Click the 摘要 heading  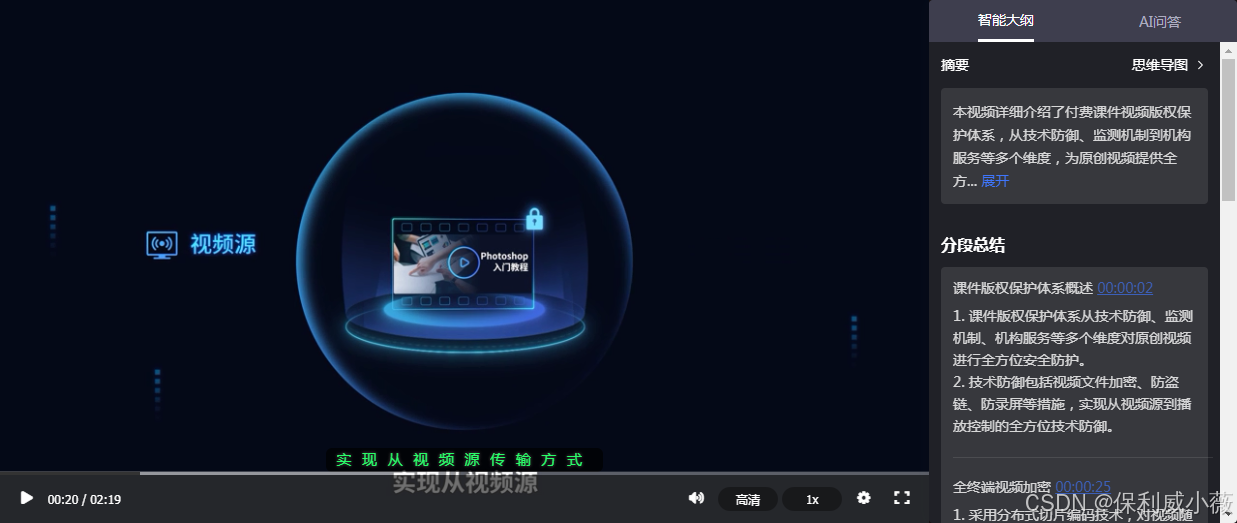pyautogui.click(x=955, y=65)
